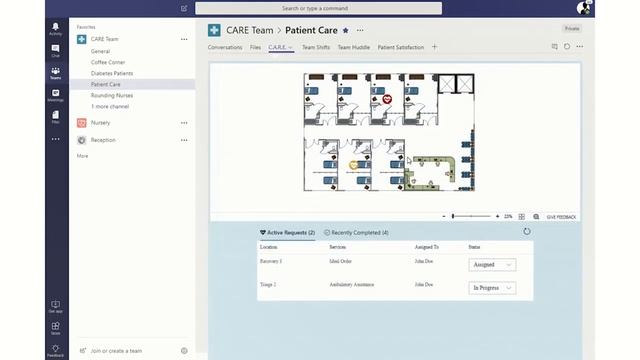Click yellow heart alert on floor plan
The height and width of the screenshot is (360, 640).
[354, 165]
